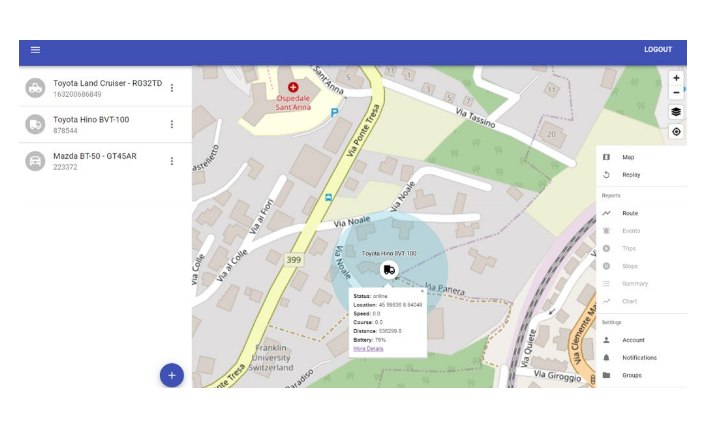Open the hamburger navigation menu

(35, 50)
